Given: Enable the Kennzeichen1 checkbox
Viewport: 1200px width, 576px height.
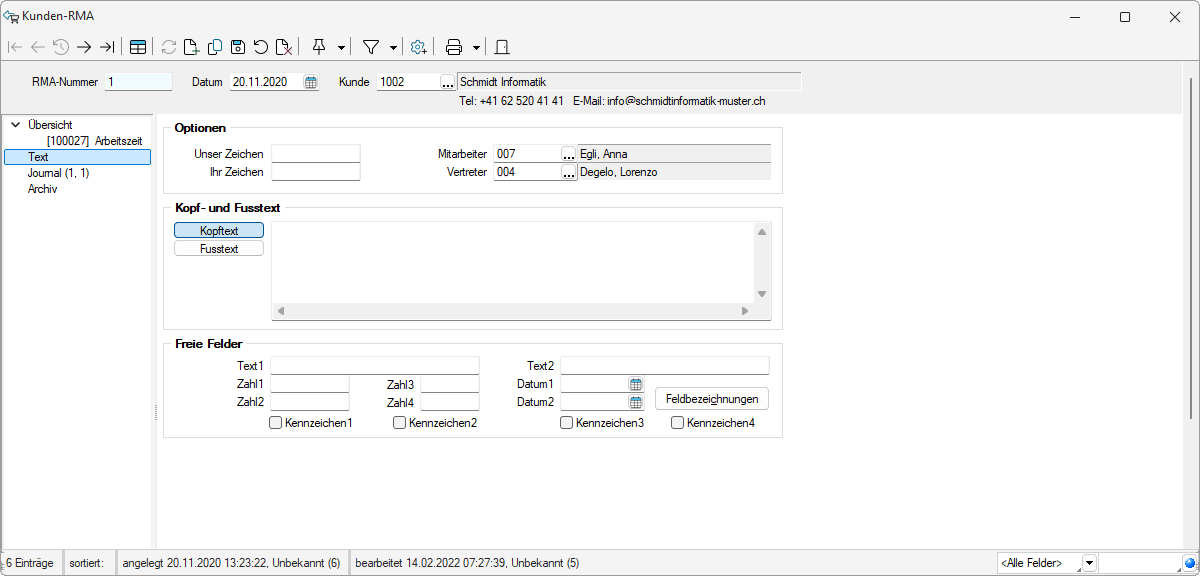Looking at the screenshot, I should (276, 423).
